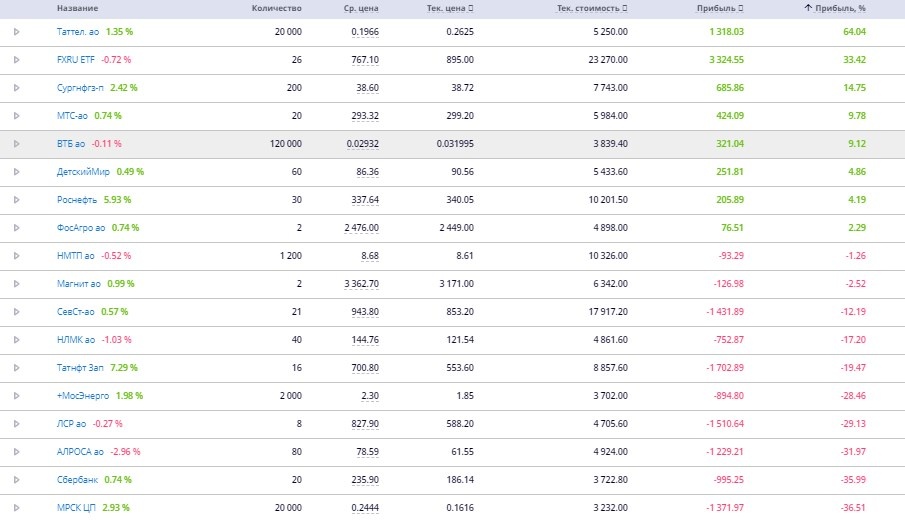
Task: Click the sort arrow before Прибыль, %
Action: [808, 8]
